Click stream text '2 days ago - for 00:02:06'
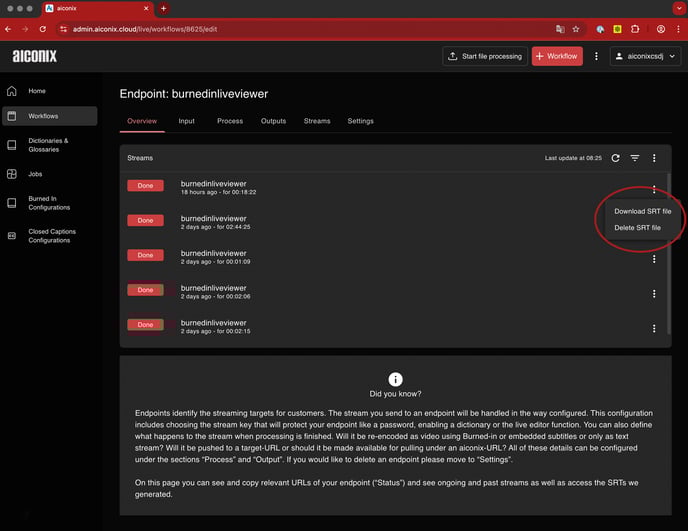Screen dimensions: 688x531 (x=215, y=297)
